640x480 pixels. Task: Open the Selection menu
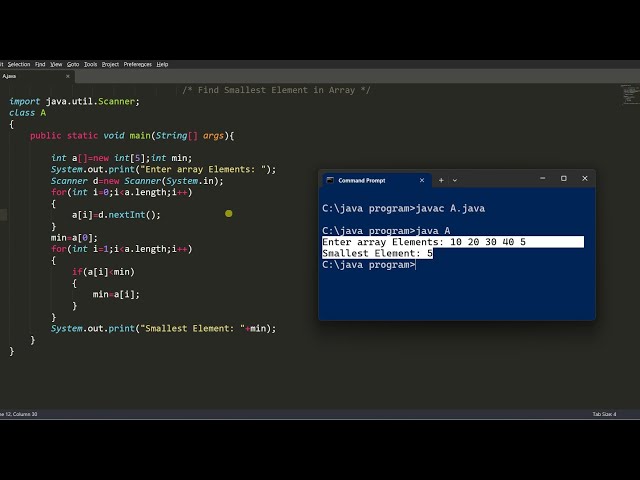[19, 64]
